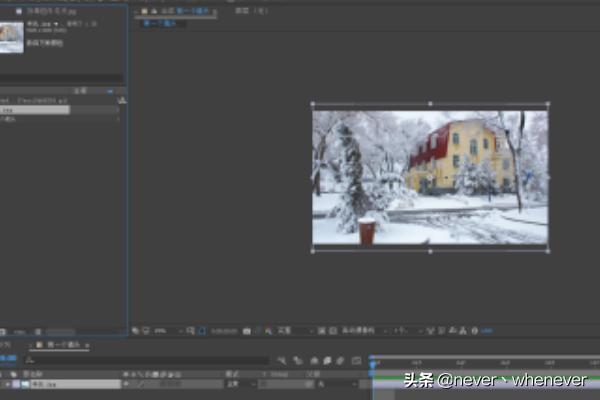Viewport: 600px width, 400px height.
Task: Click the timeline current time indicator
Action: (x=372, y=362)
